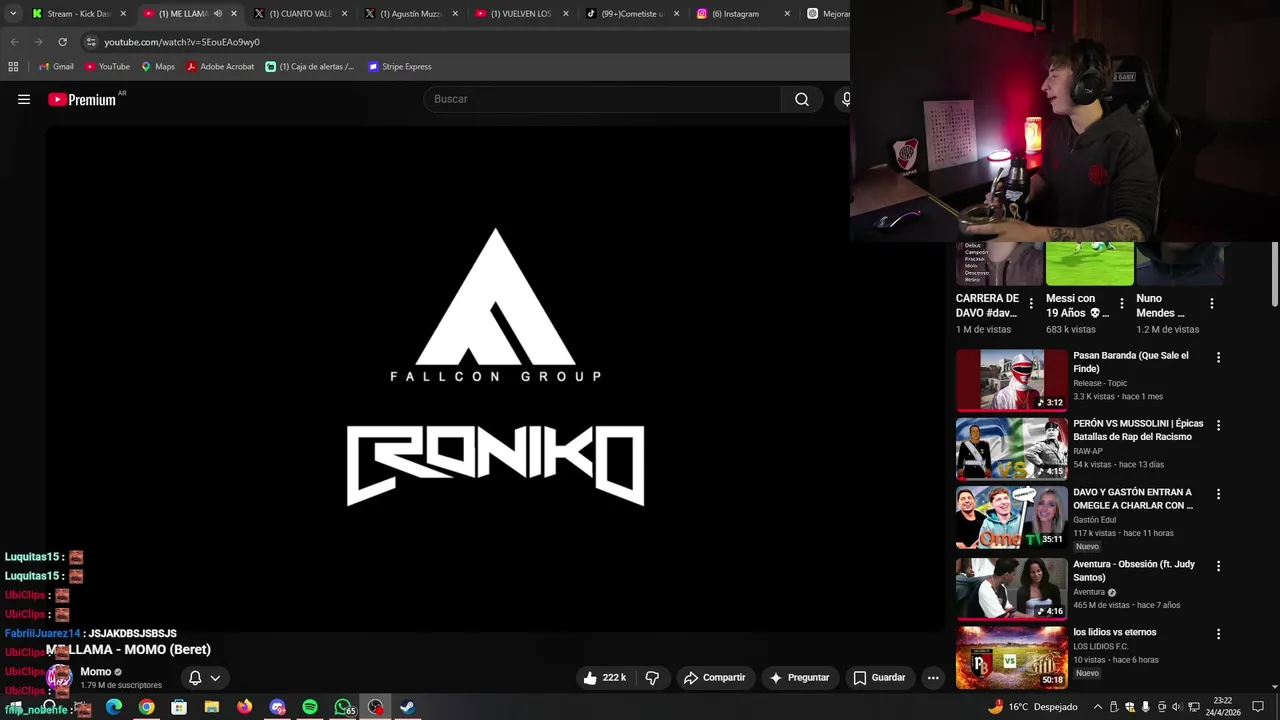Open Steam from taskbar

point(408,707)
